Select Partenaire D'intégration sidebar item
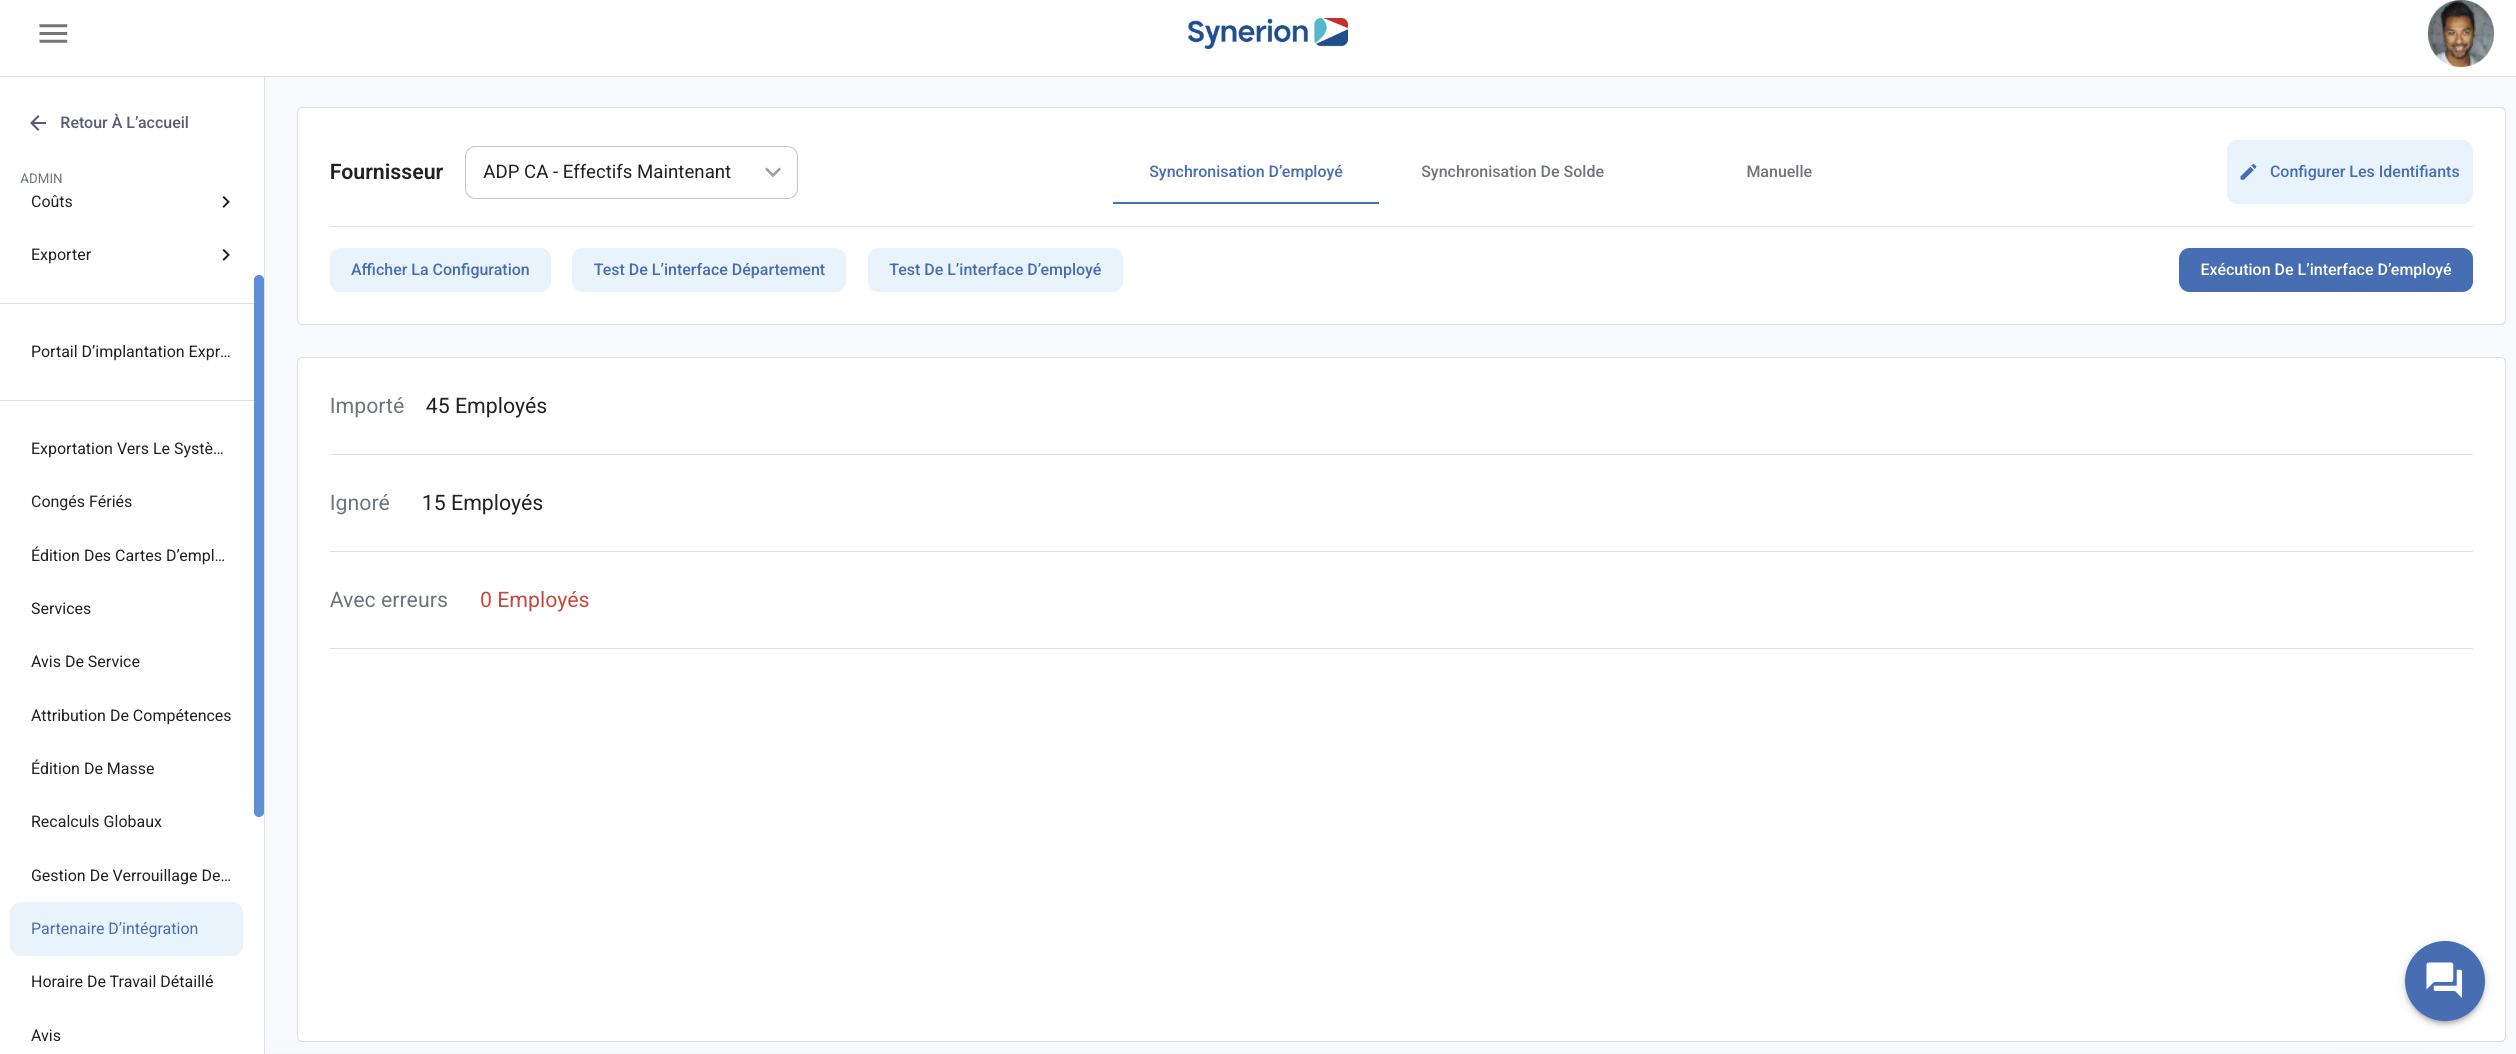The image size is (2516, 1054). click(126, 929)
